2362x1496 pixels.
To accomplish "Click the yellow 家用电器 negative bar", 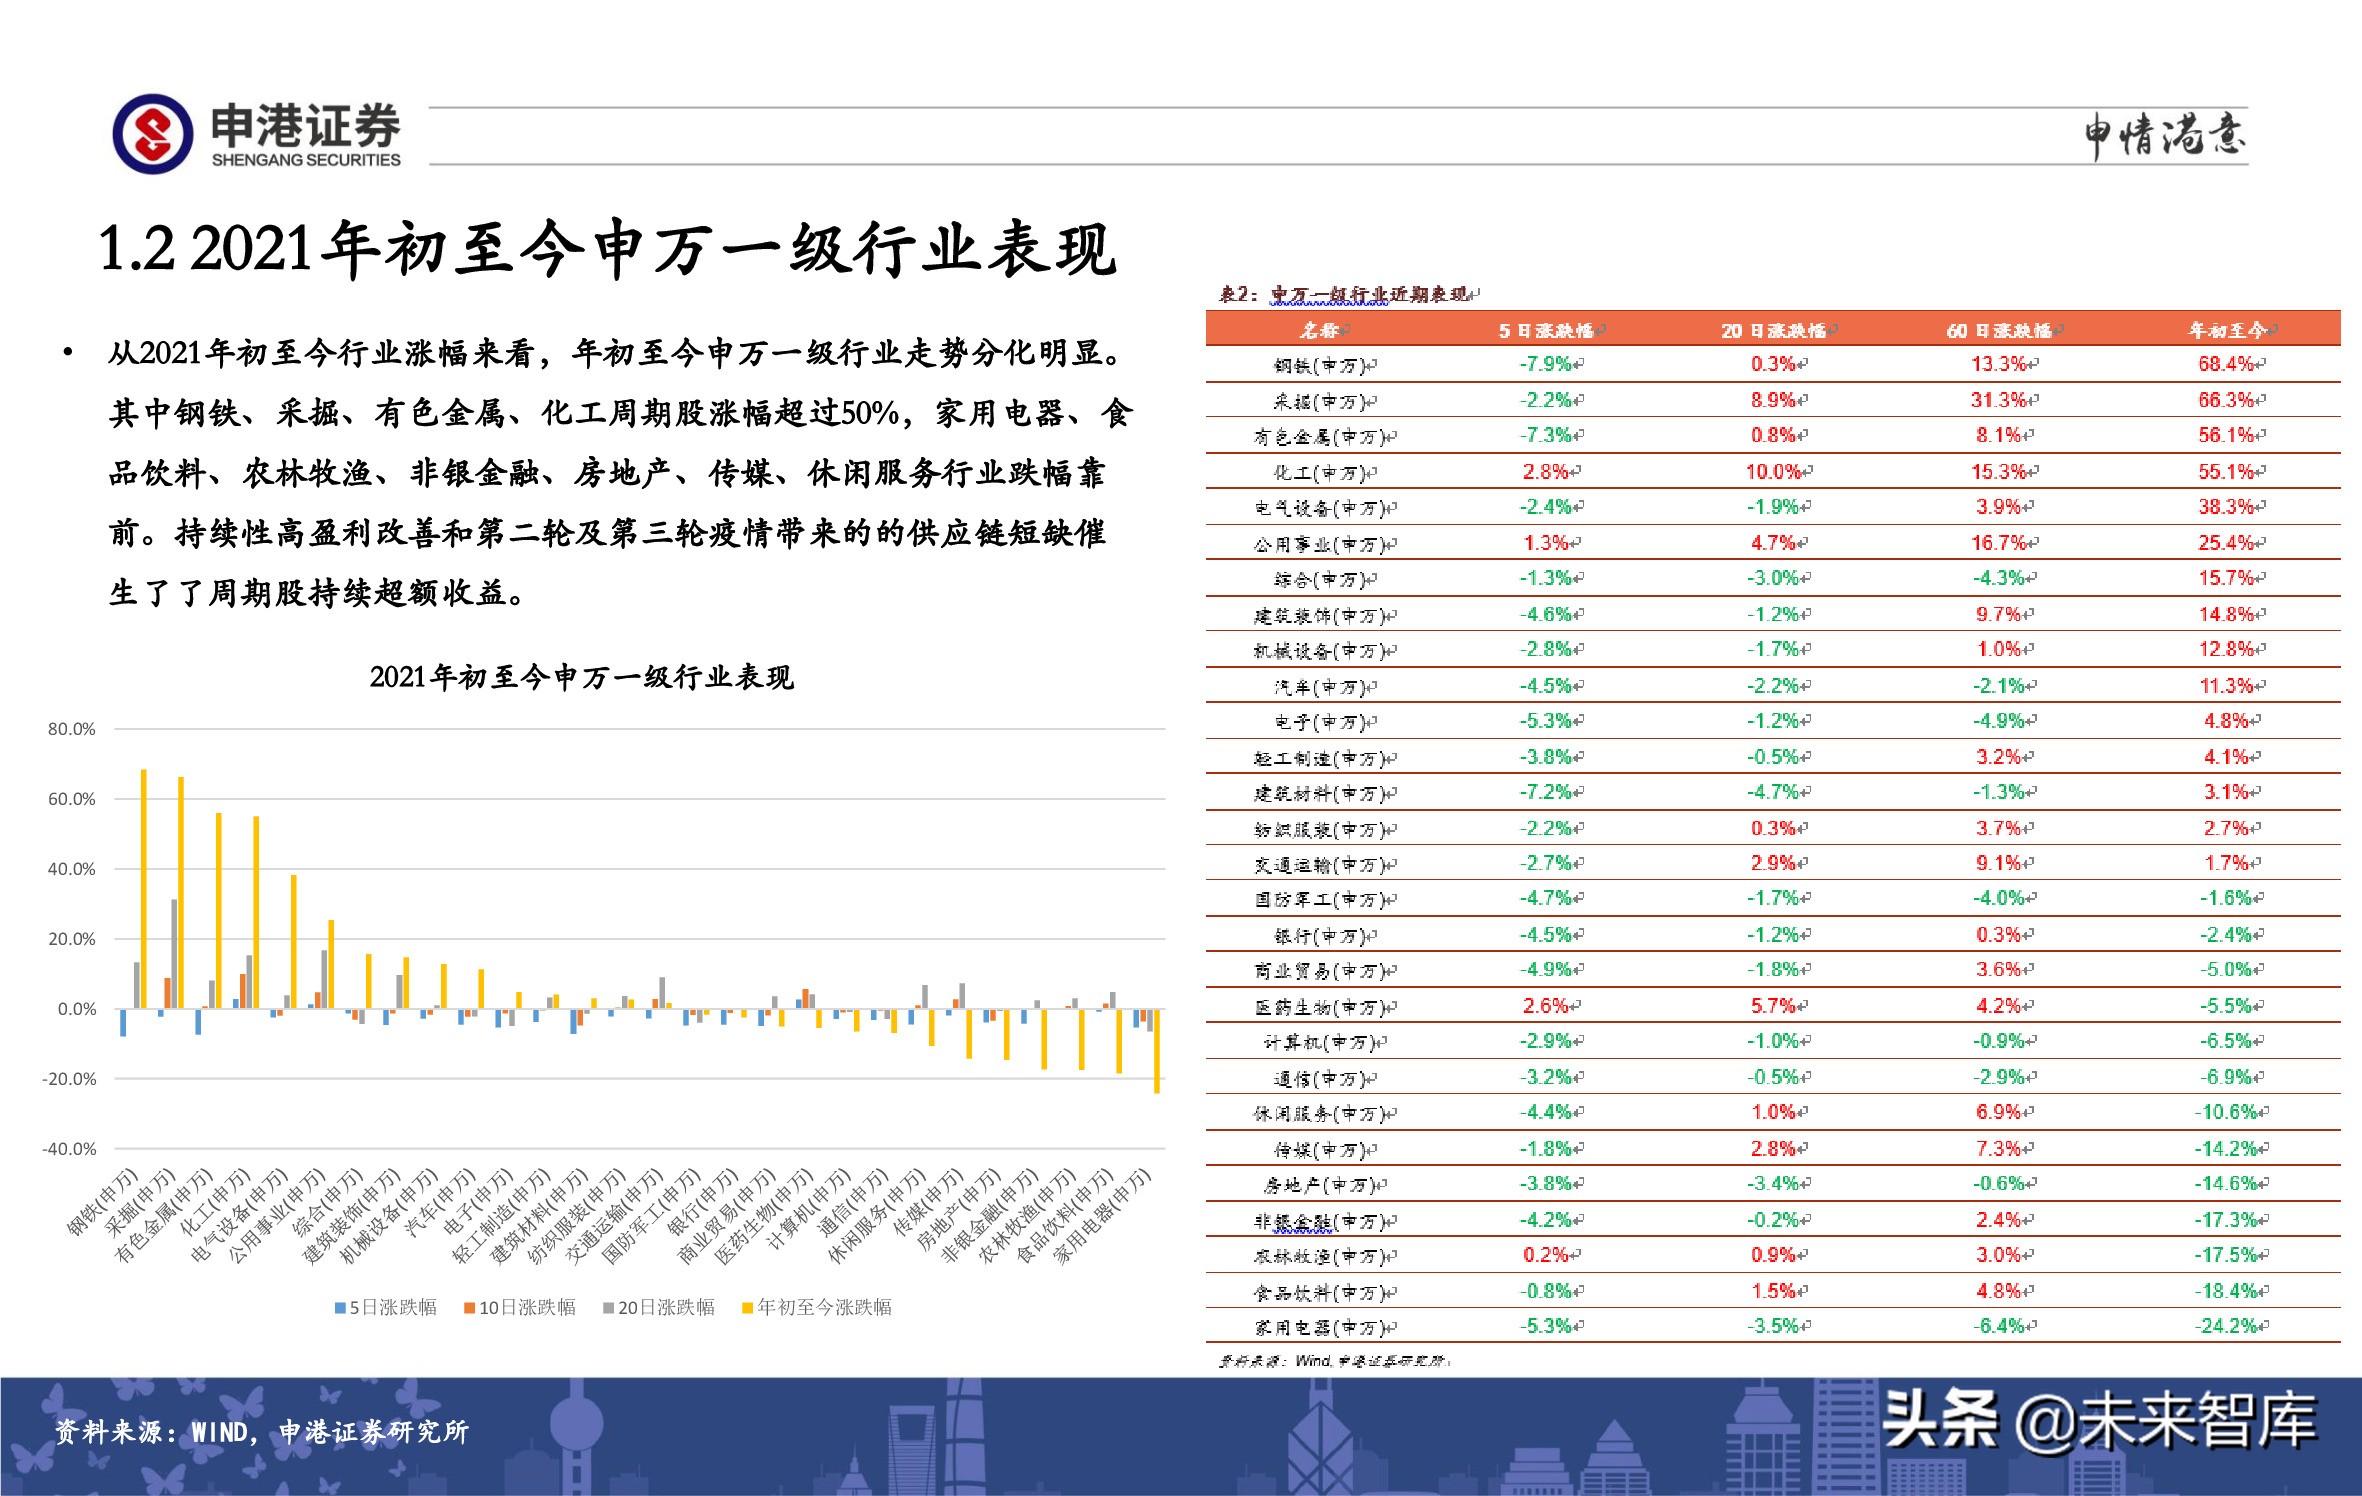I will (1157, 1051).
